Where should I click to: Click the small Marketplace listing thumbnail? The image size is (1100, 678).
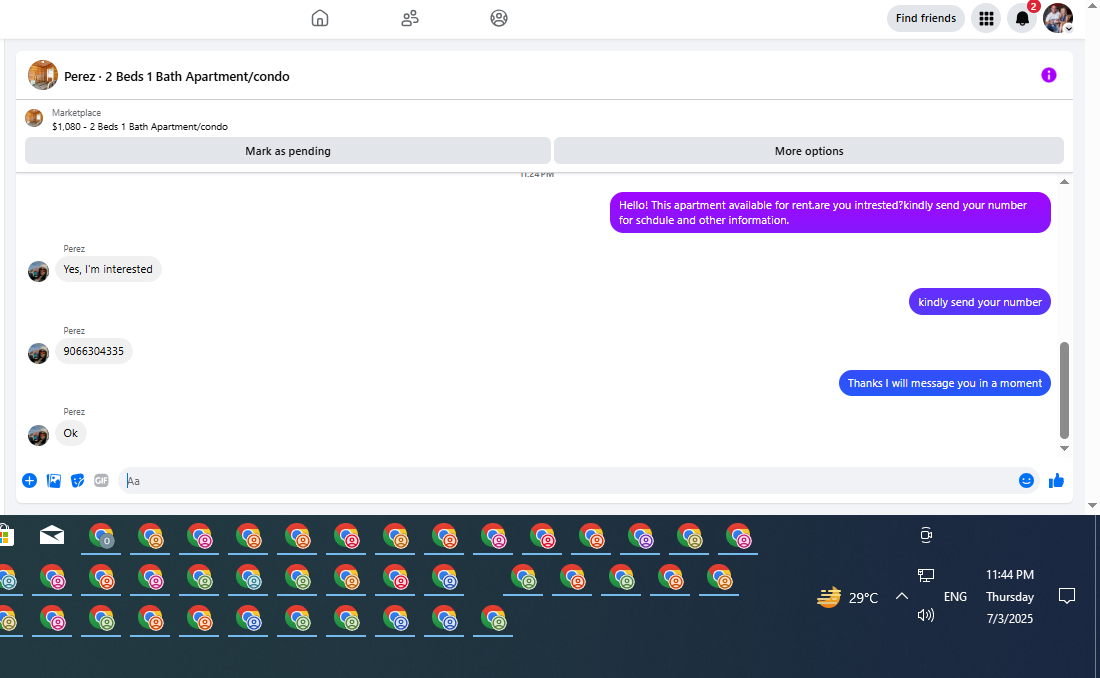click(x=34, y=118)
